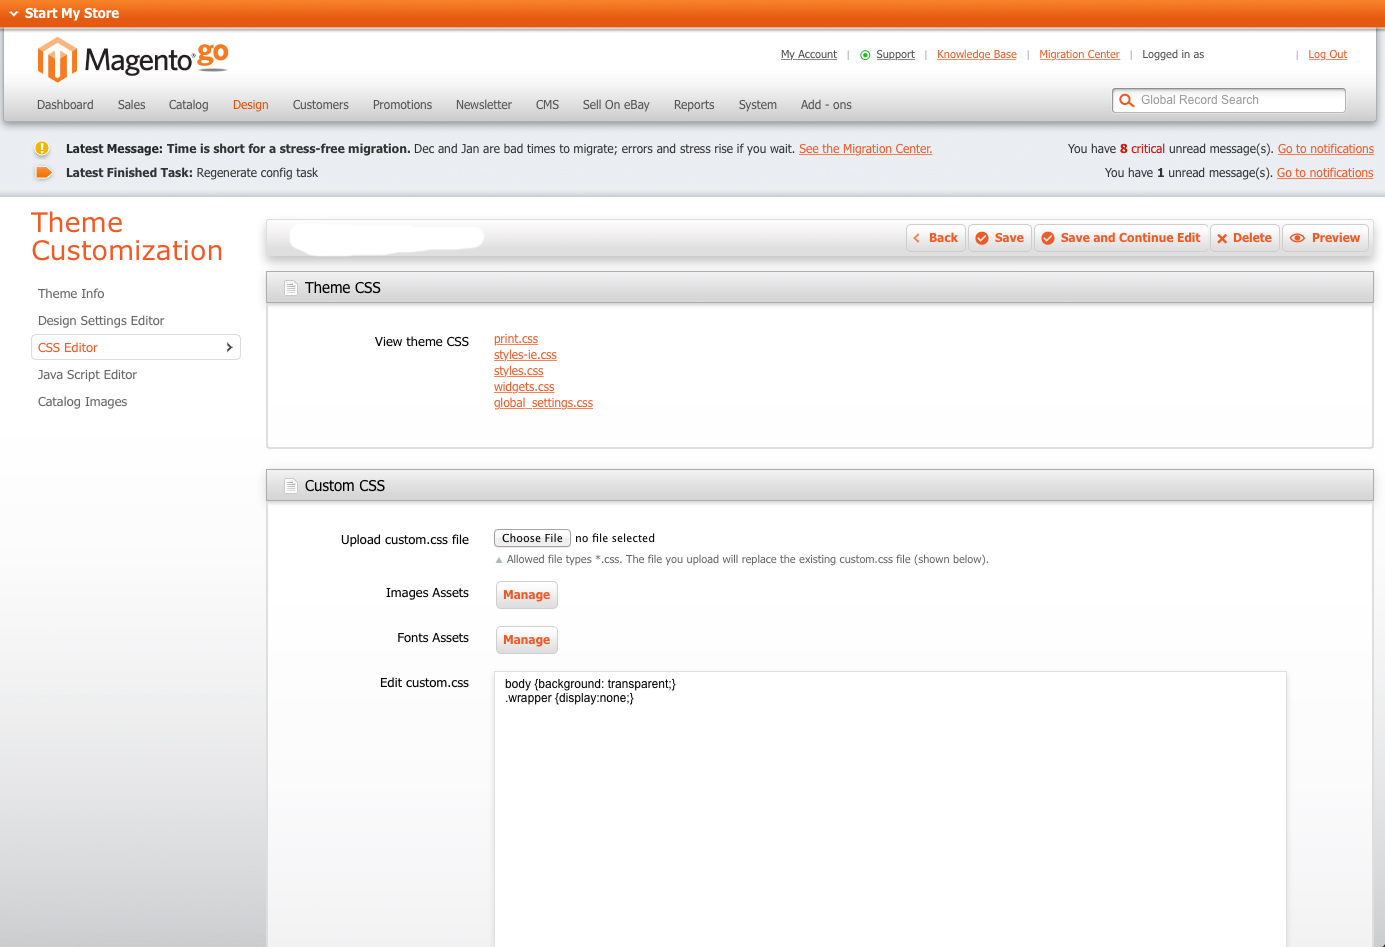Open My Account link

pos(809,55)
